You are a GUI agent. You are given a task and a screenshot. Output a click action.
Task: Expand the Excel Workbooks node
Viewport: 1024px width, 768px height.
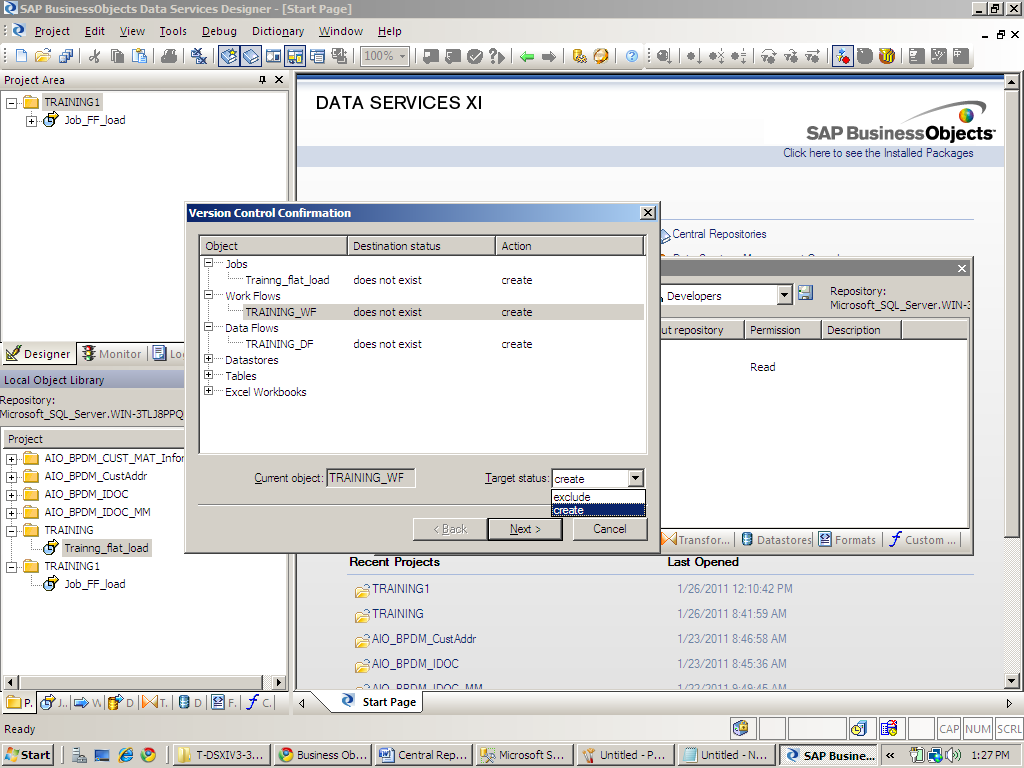pyautogui.click(x=208, y=391)
